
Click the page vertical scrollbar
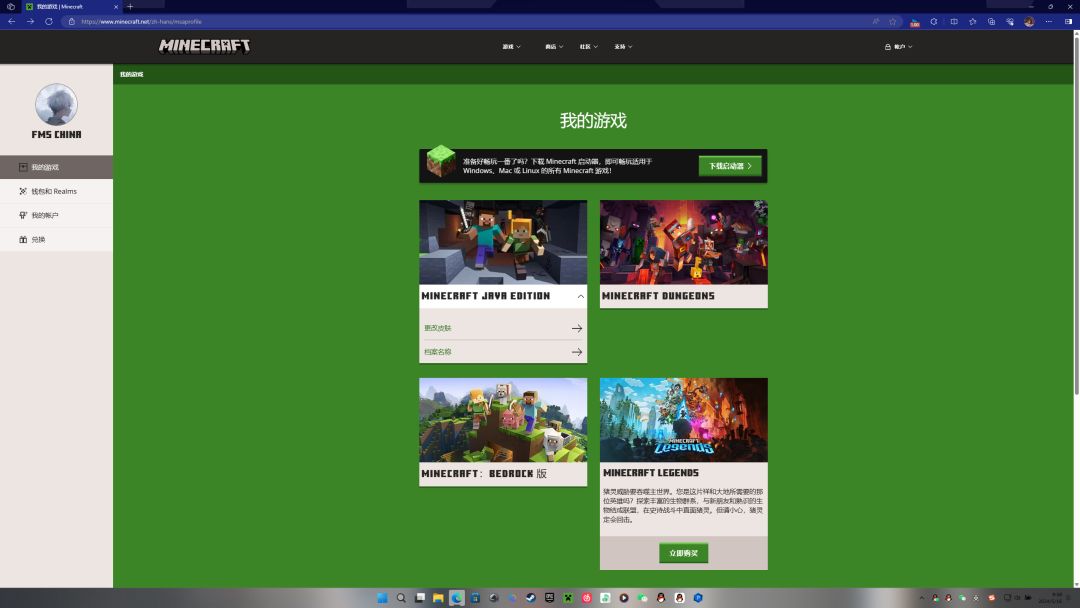[1076, 216]
